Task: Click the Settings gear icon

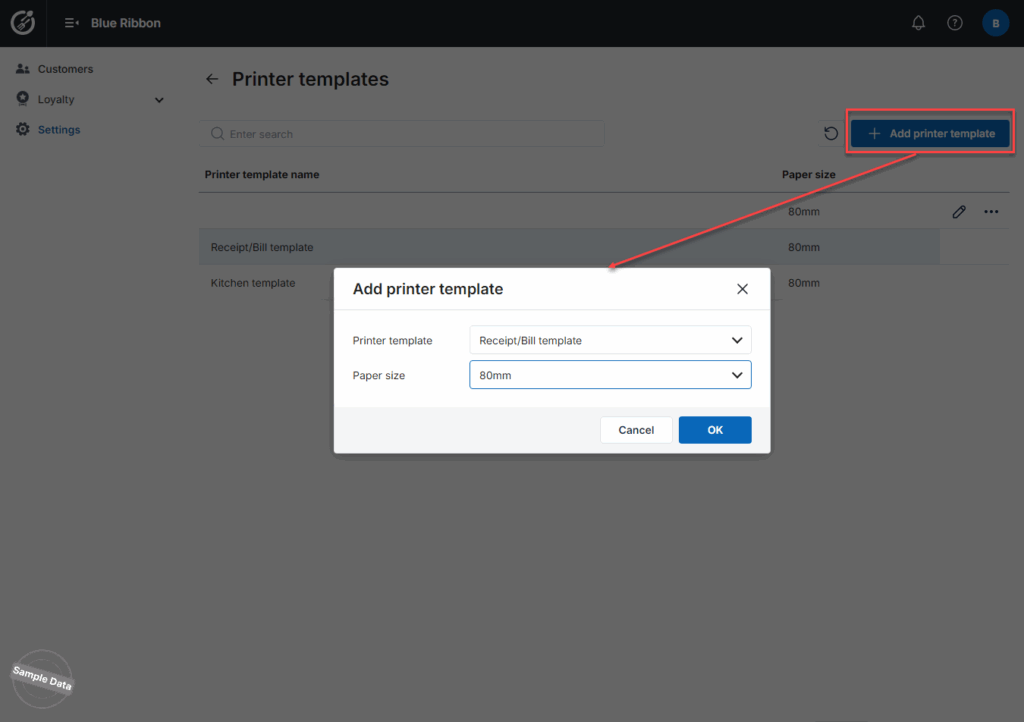Action: pyautogui.click(x=23, y=129)
